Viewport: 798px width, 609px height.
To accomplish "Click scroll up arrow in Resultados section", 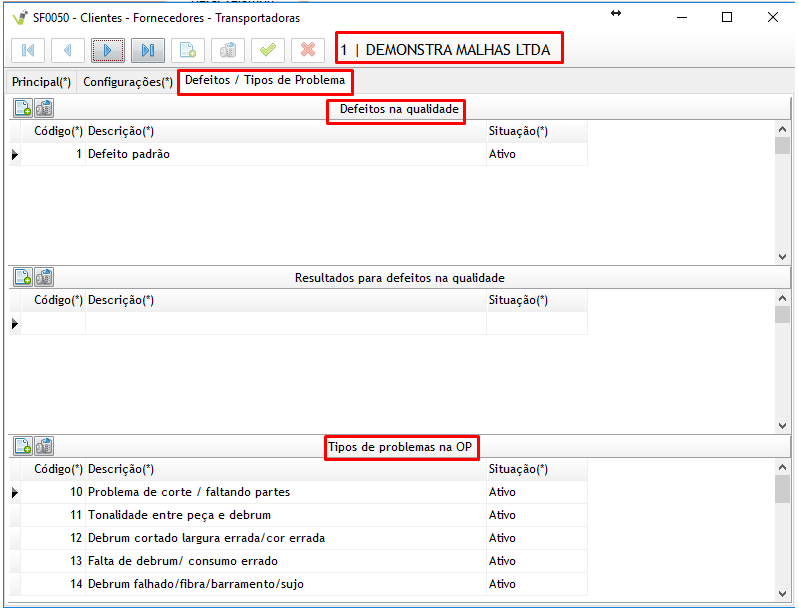I will (782, 298).
